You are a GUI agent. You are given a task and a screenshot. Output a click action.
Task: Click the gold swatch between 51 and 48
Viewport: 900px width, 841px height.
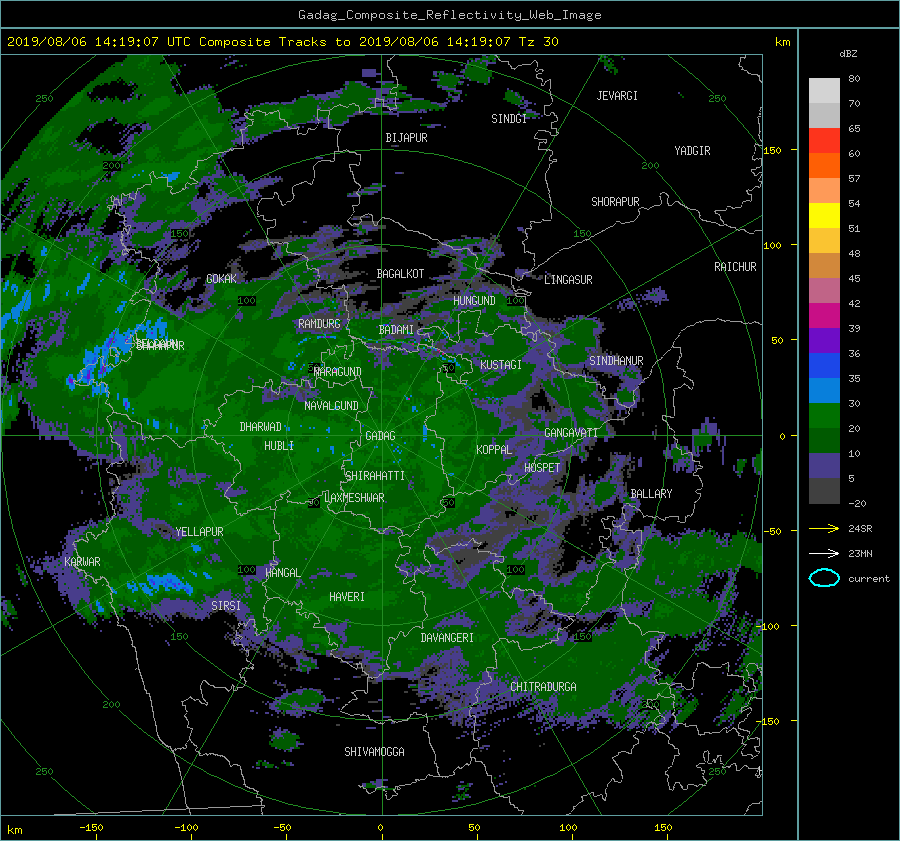tap(824, 241)
